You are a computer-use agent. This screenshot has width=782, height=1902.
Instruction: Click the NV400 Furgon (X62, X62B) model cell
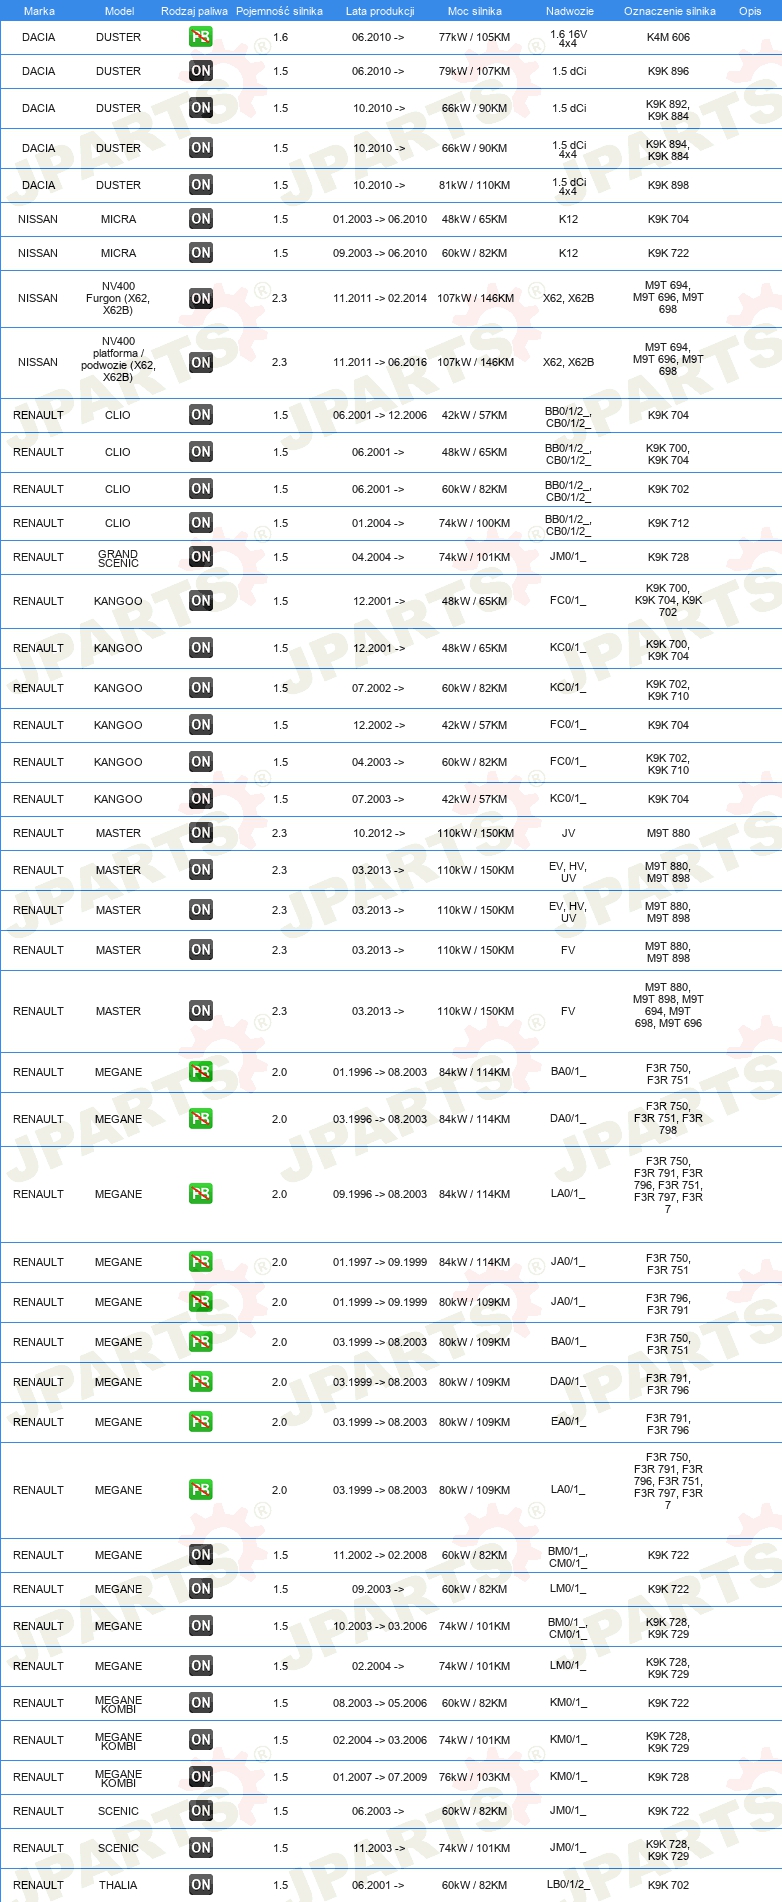[118, 298]
